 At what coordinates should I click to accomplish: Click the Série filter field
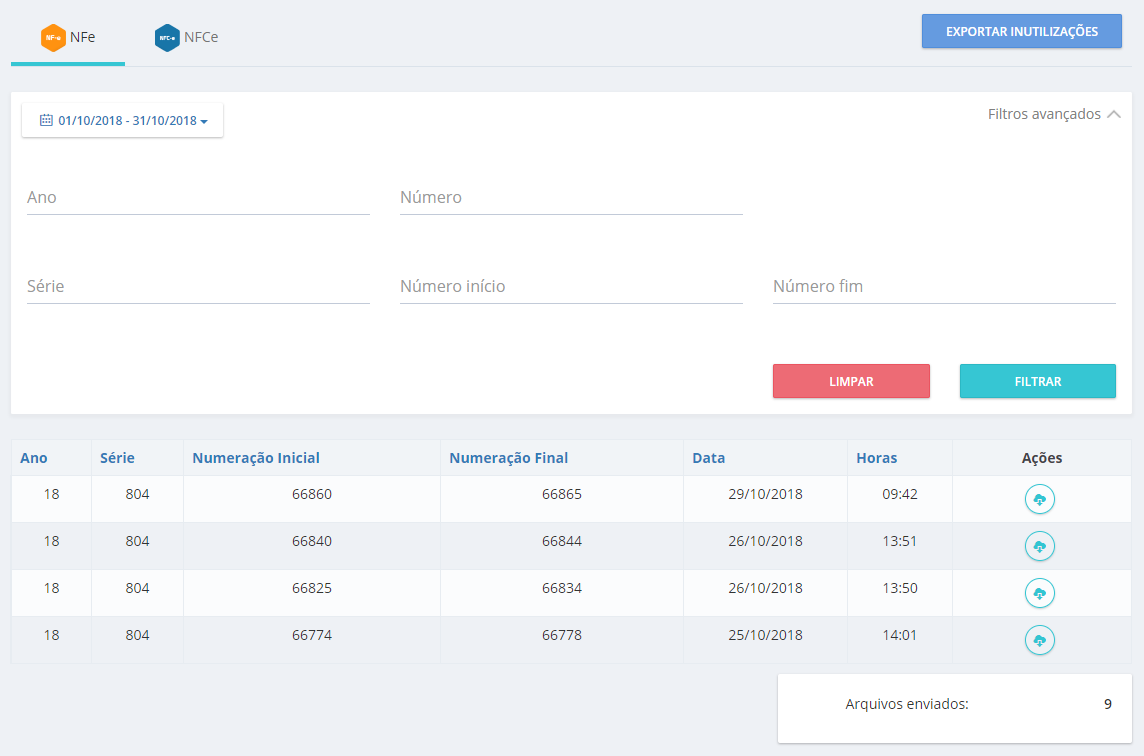[198, 287]
